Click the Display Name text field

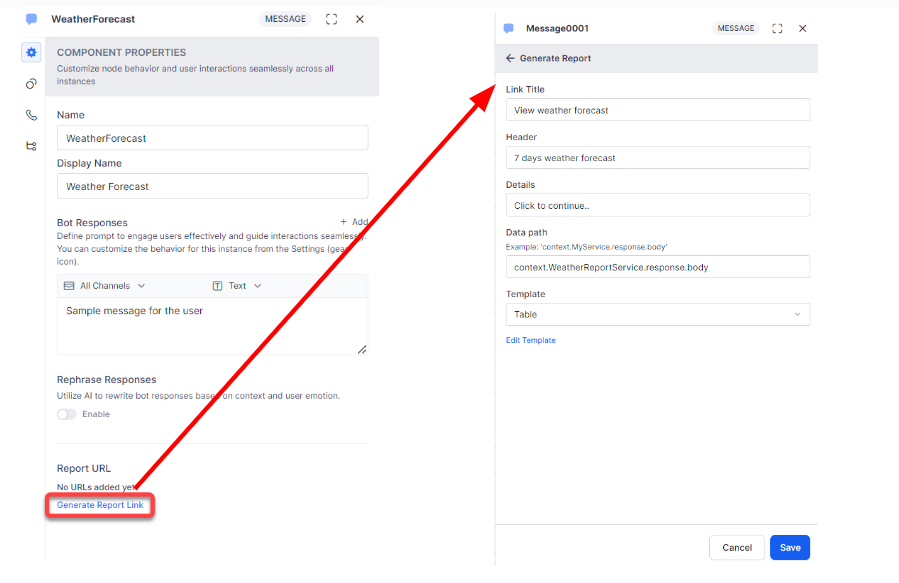point(212,186)
